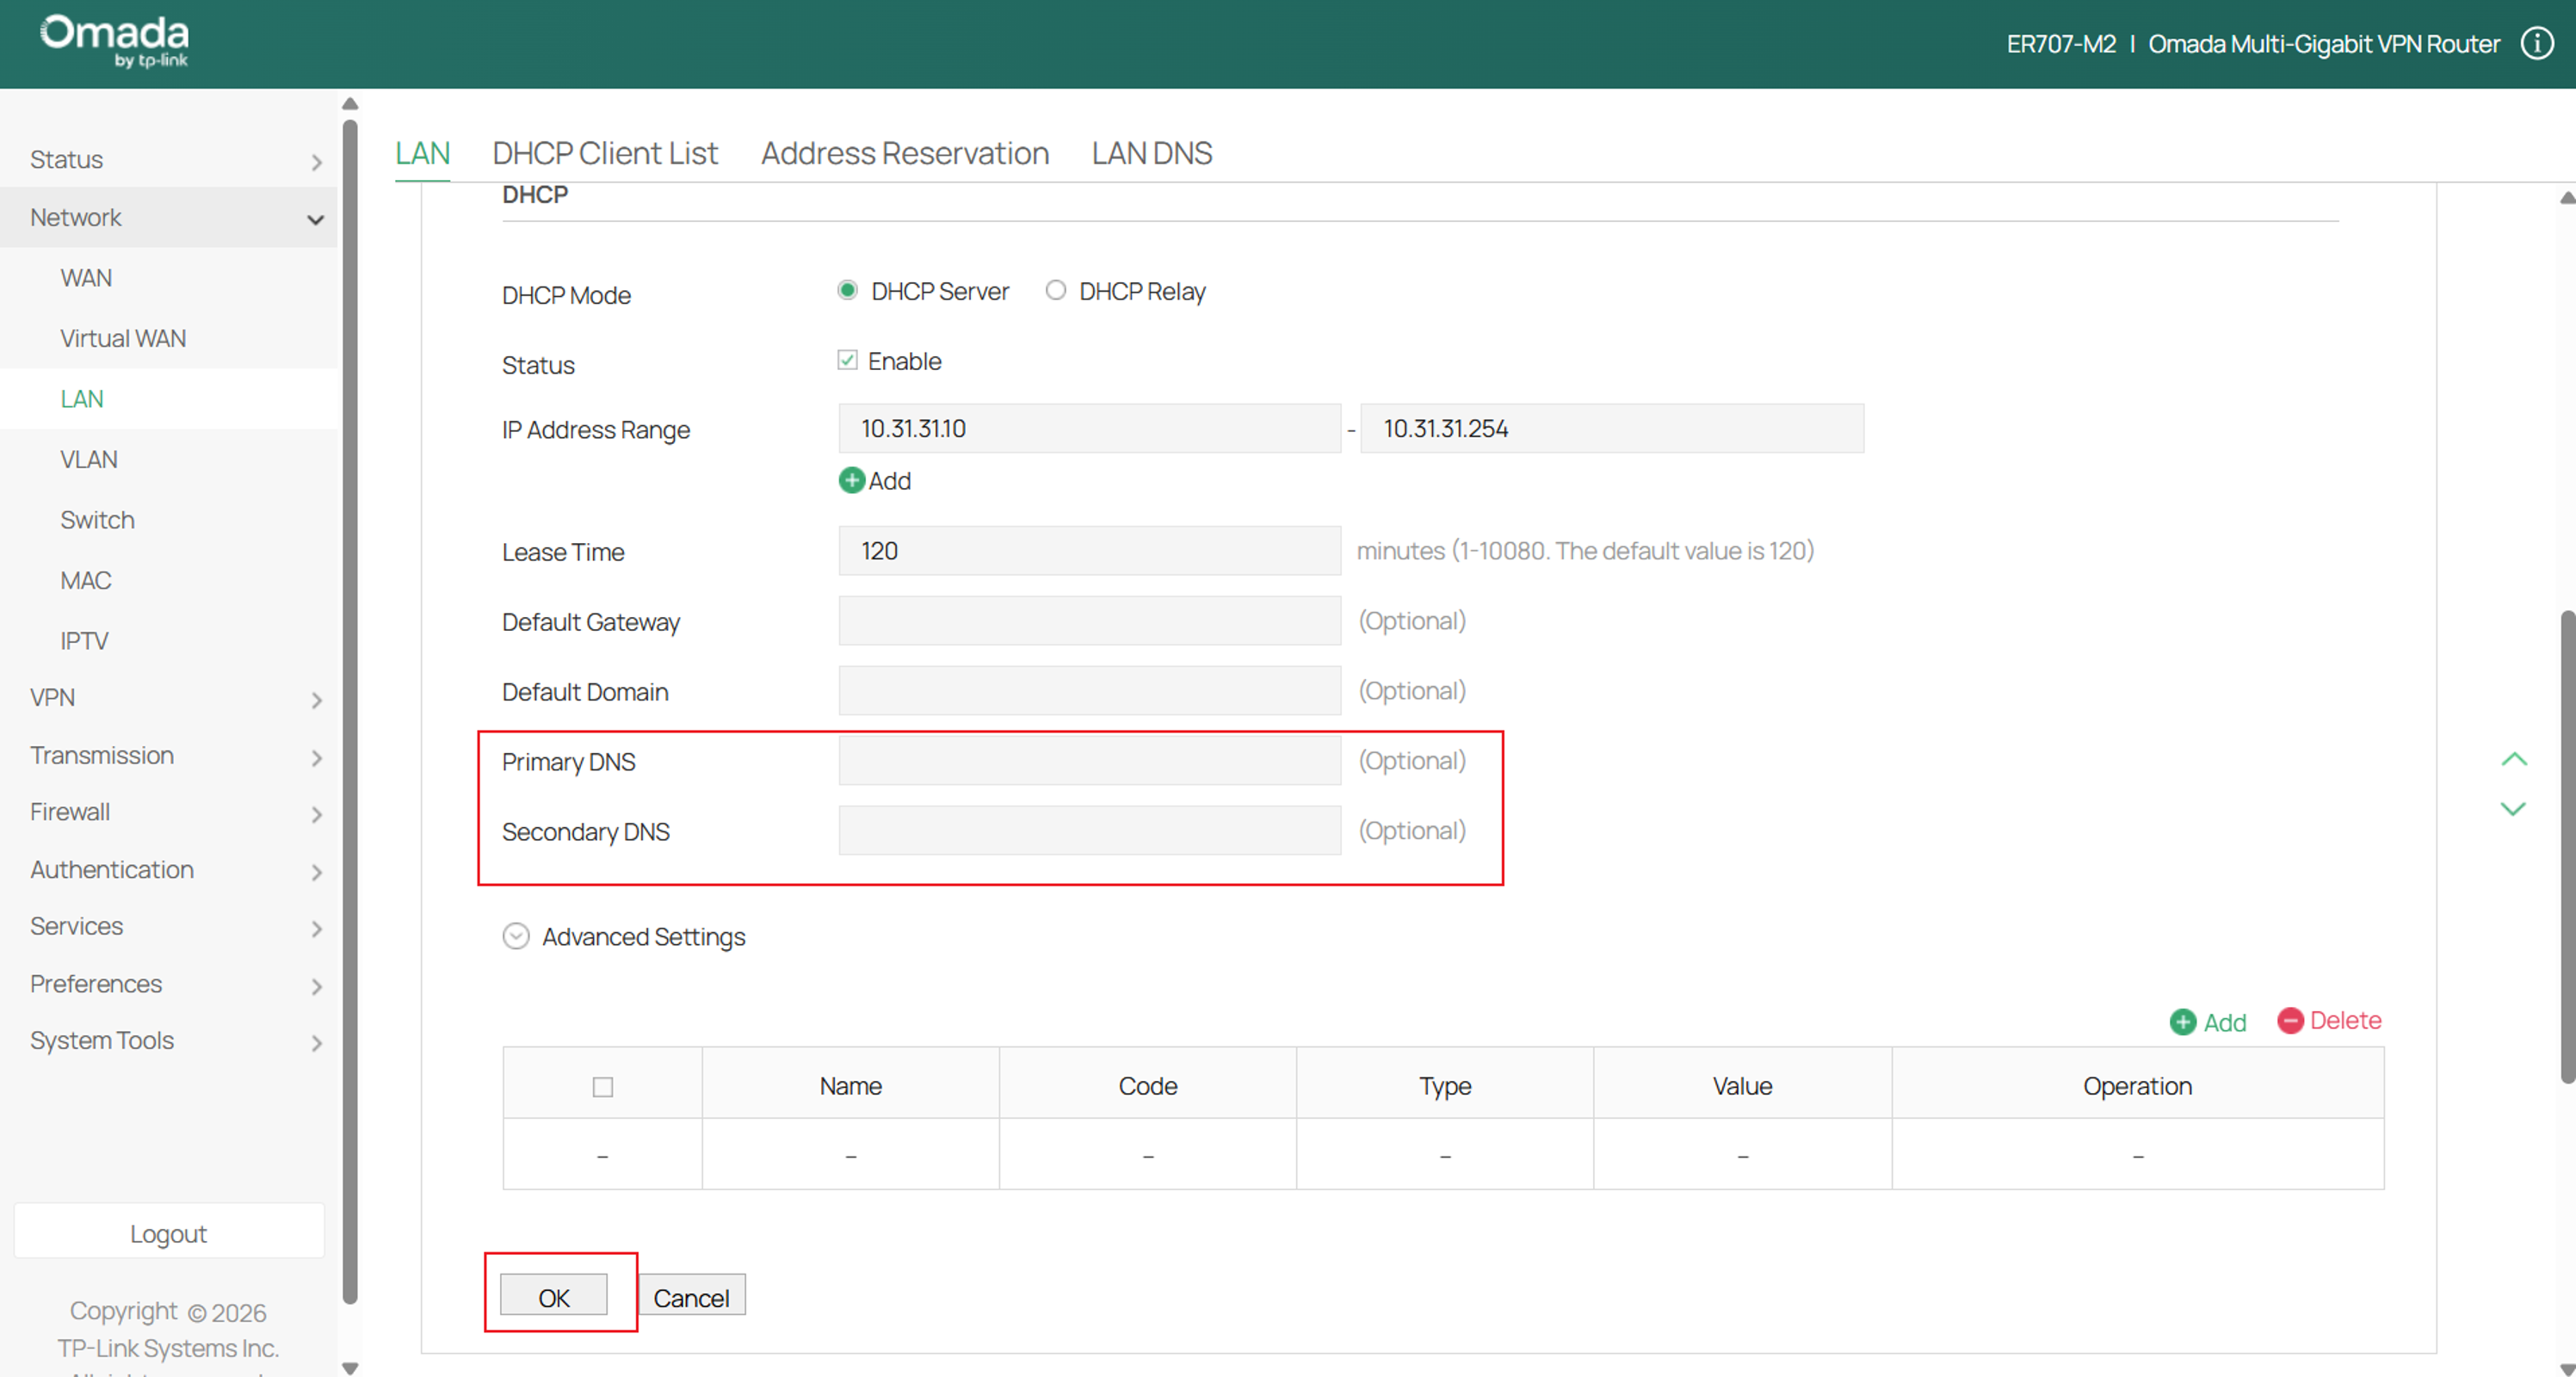Click the green up chevron at right edge

(x=2513, y=759)
